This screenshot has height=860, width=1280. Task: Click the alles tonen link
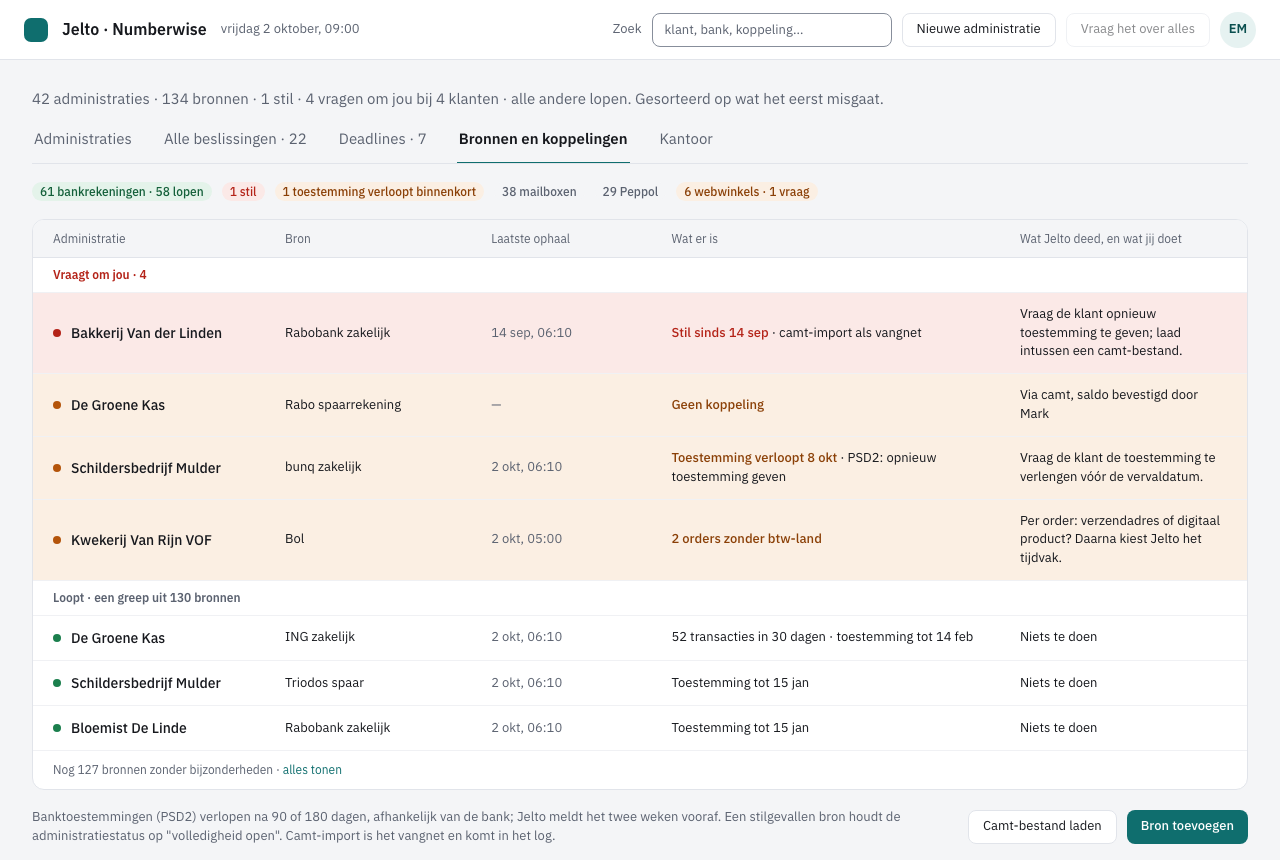tap(312, 770)
